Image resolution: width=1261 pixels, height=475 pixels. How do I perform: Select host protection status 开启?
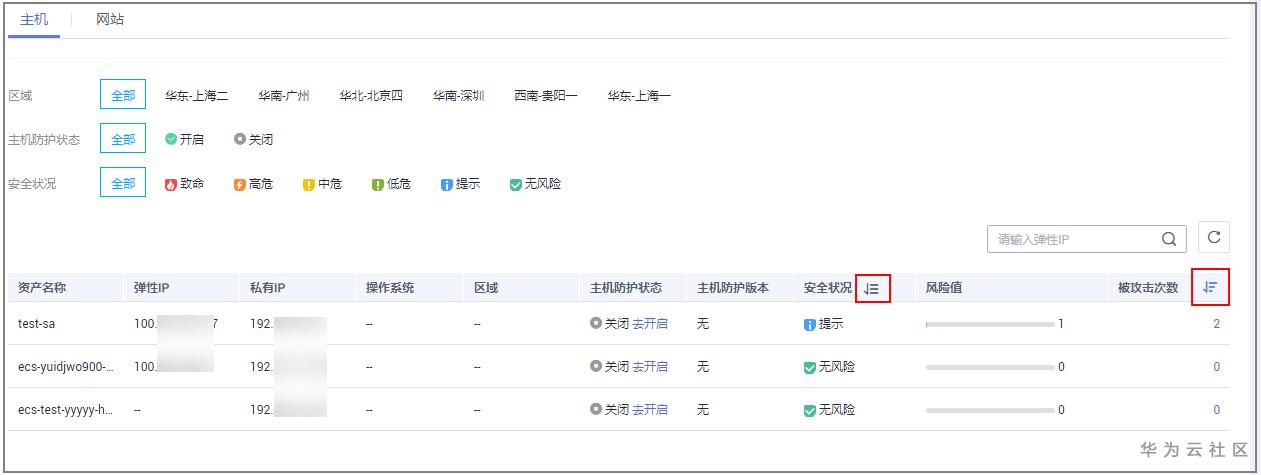[x=184, y=140]
